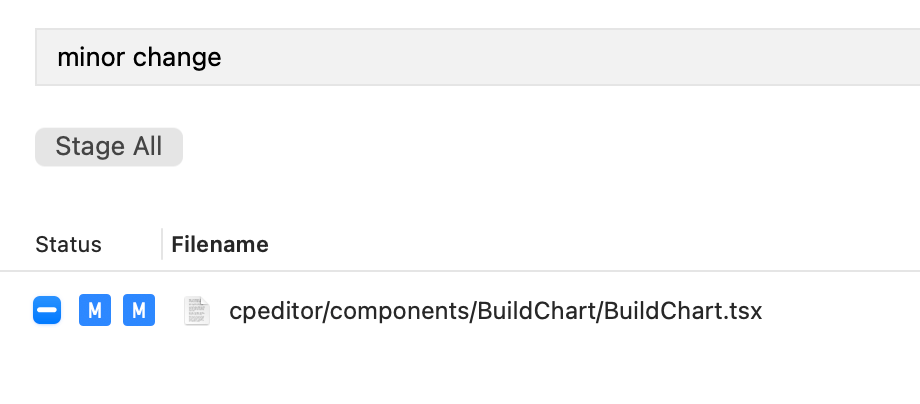Toggle the partially staged checkbox for BuildChart.tsx
The height and width of the screenshot is (404, 920).
(48, 311)
